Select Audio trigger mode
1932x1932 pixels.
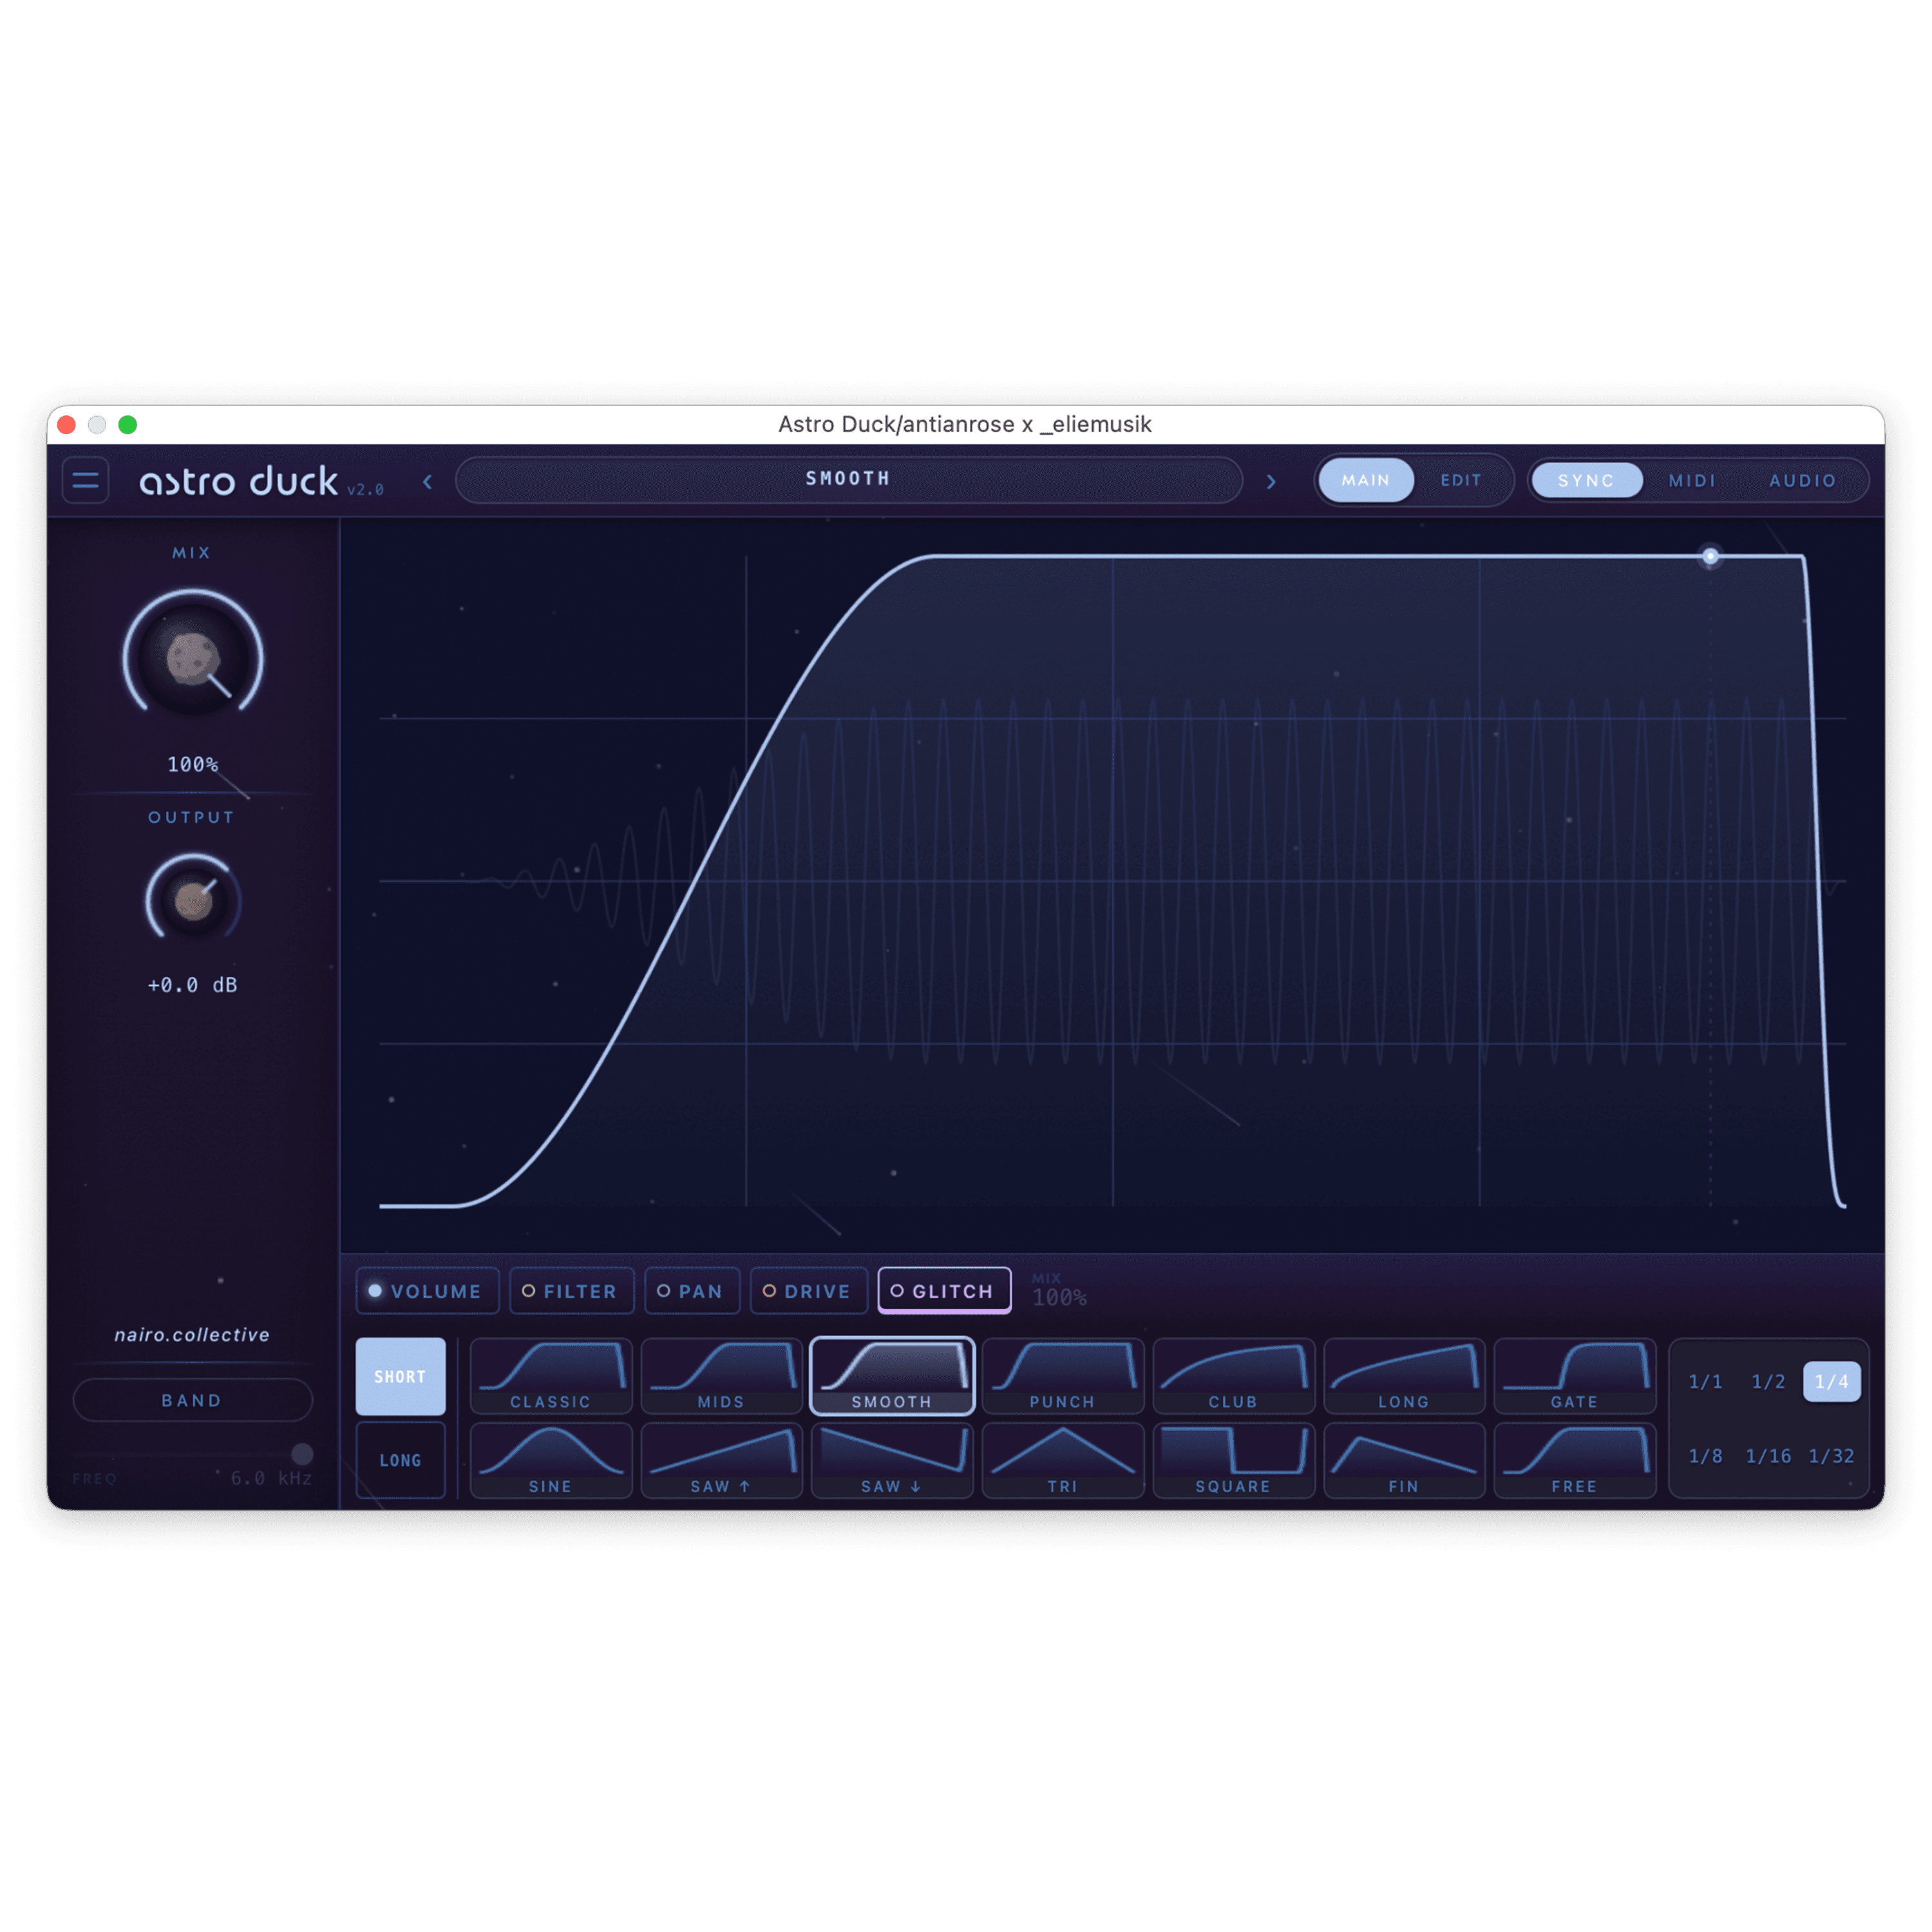[x=1803, y=481]
